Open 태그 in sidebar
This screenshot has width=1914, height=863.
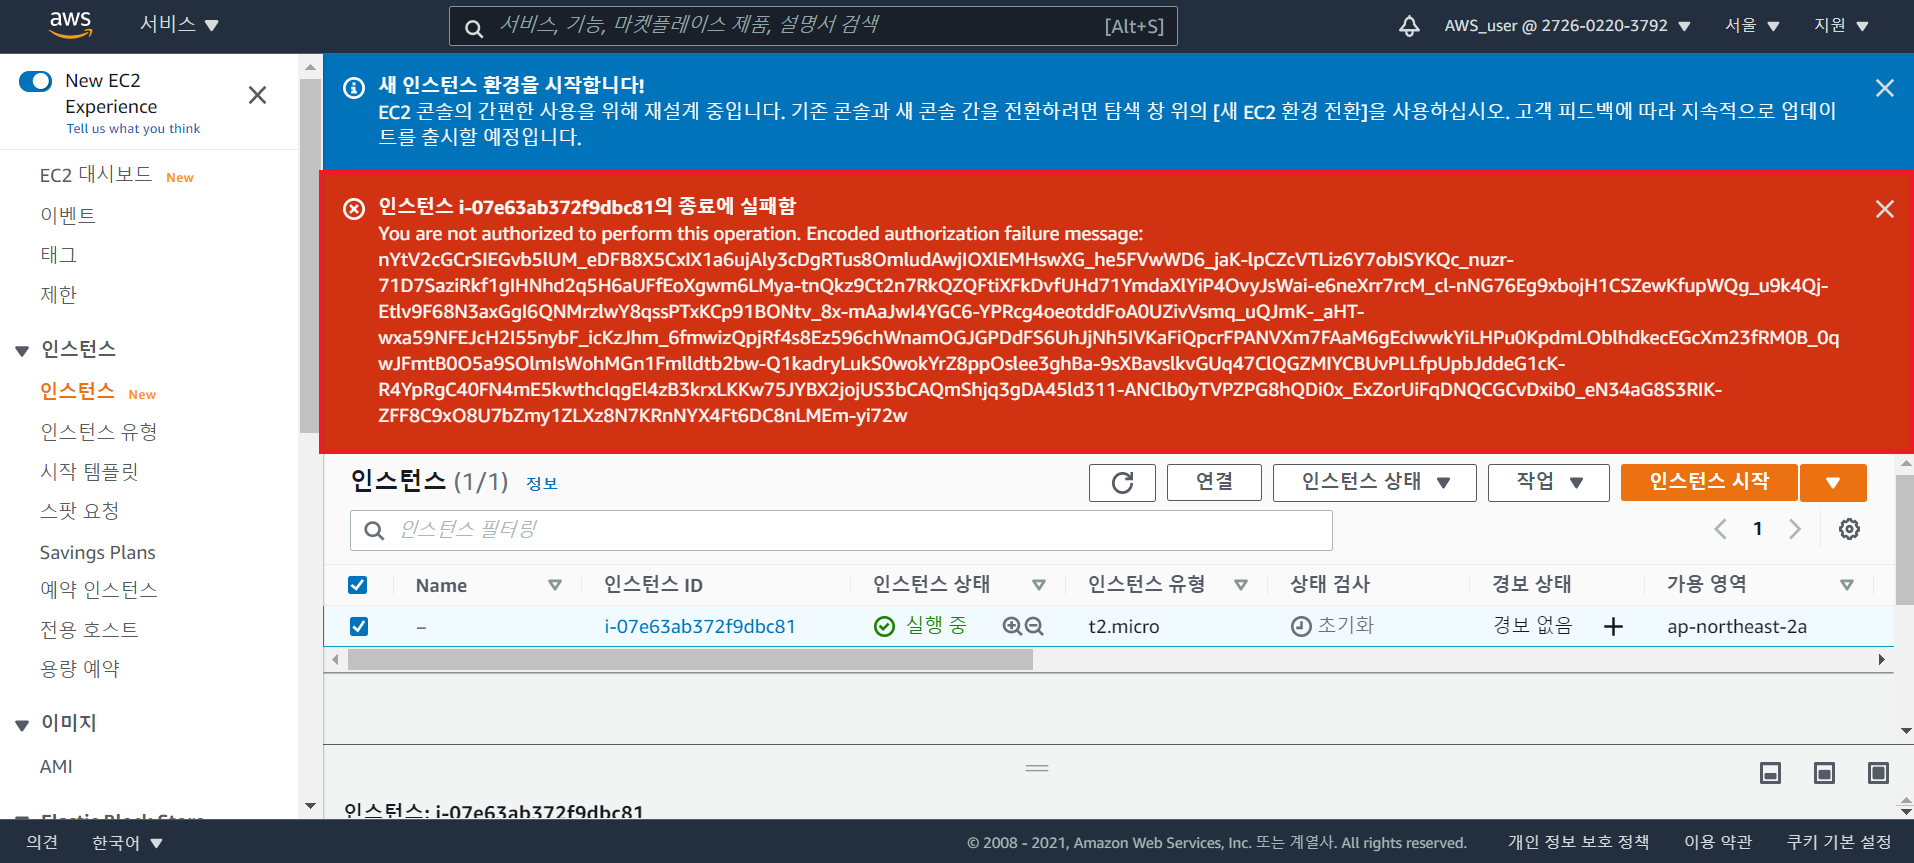(58, 255)
